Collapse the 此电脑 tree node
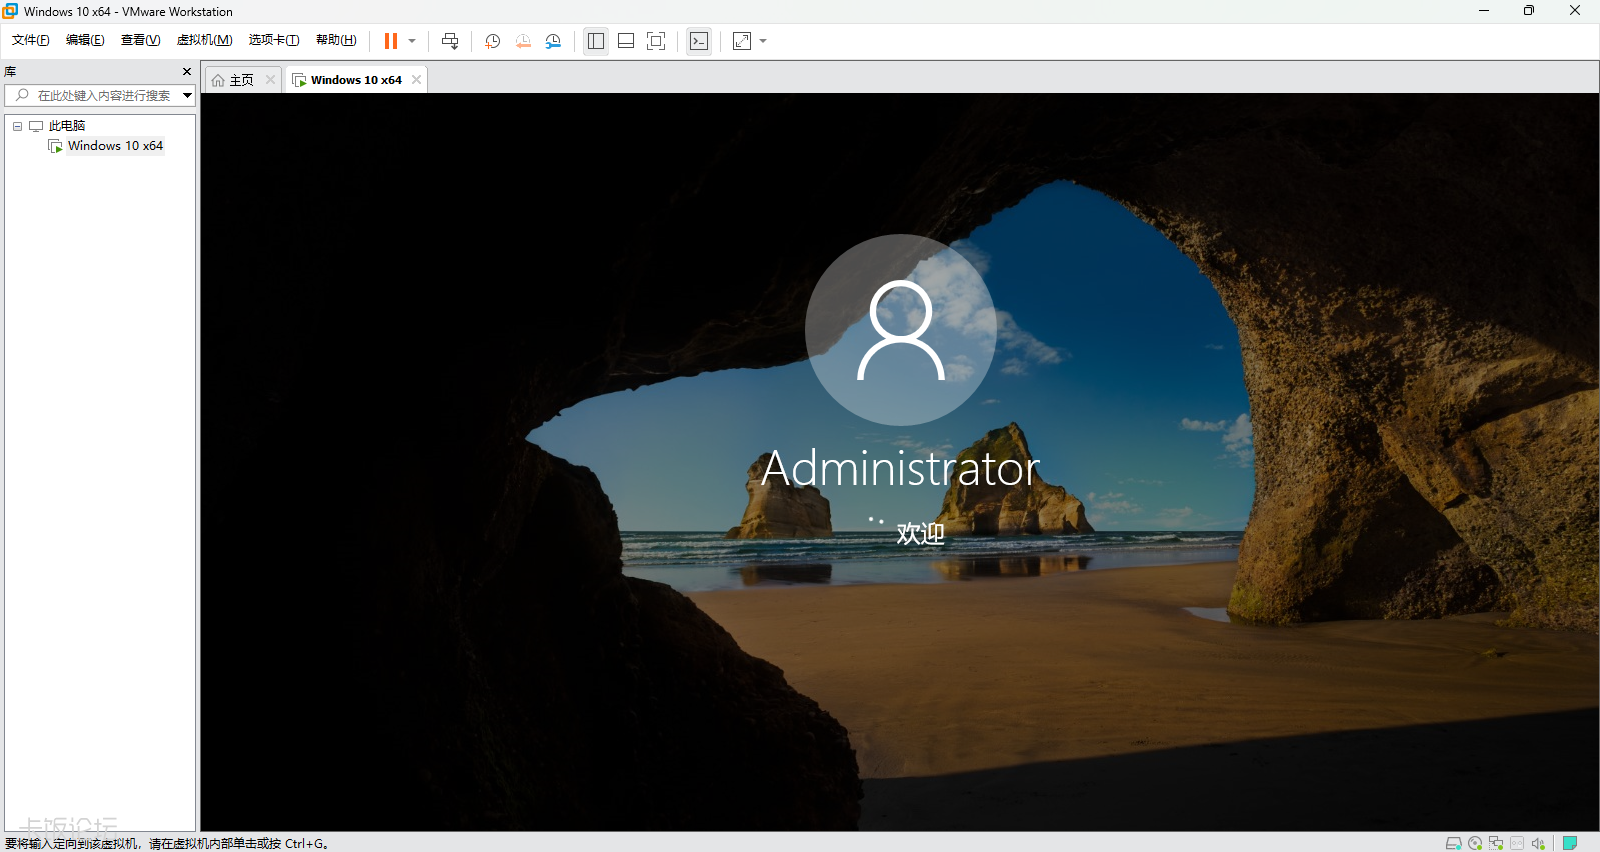The width and height of the screenshot is (1600, 852). [x=17, y=126]
